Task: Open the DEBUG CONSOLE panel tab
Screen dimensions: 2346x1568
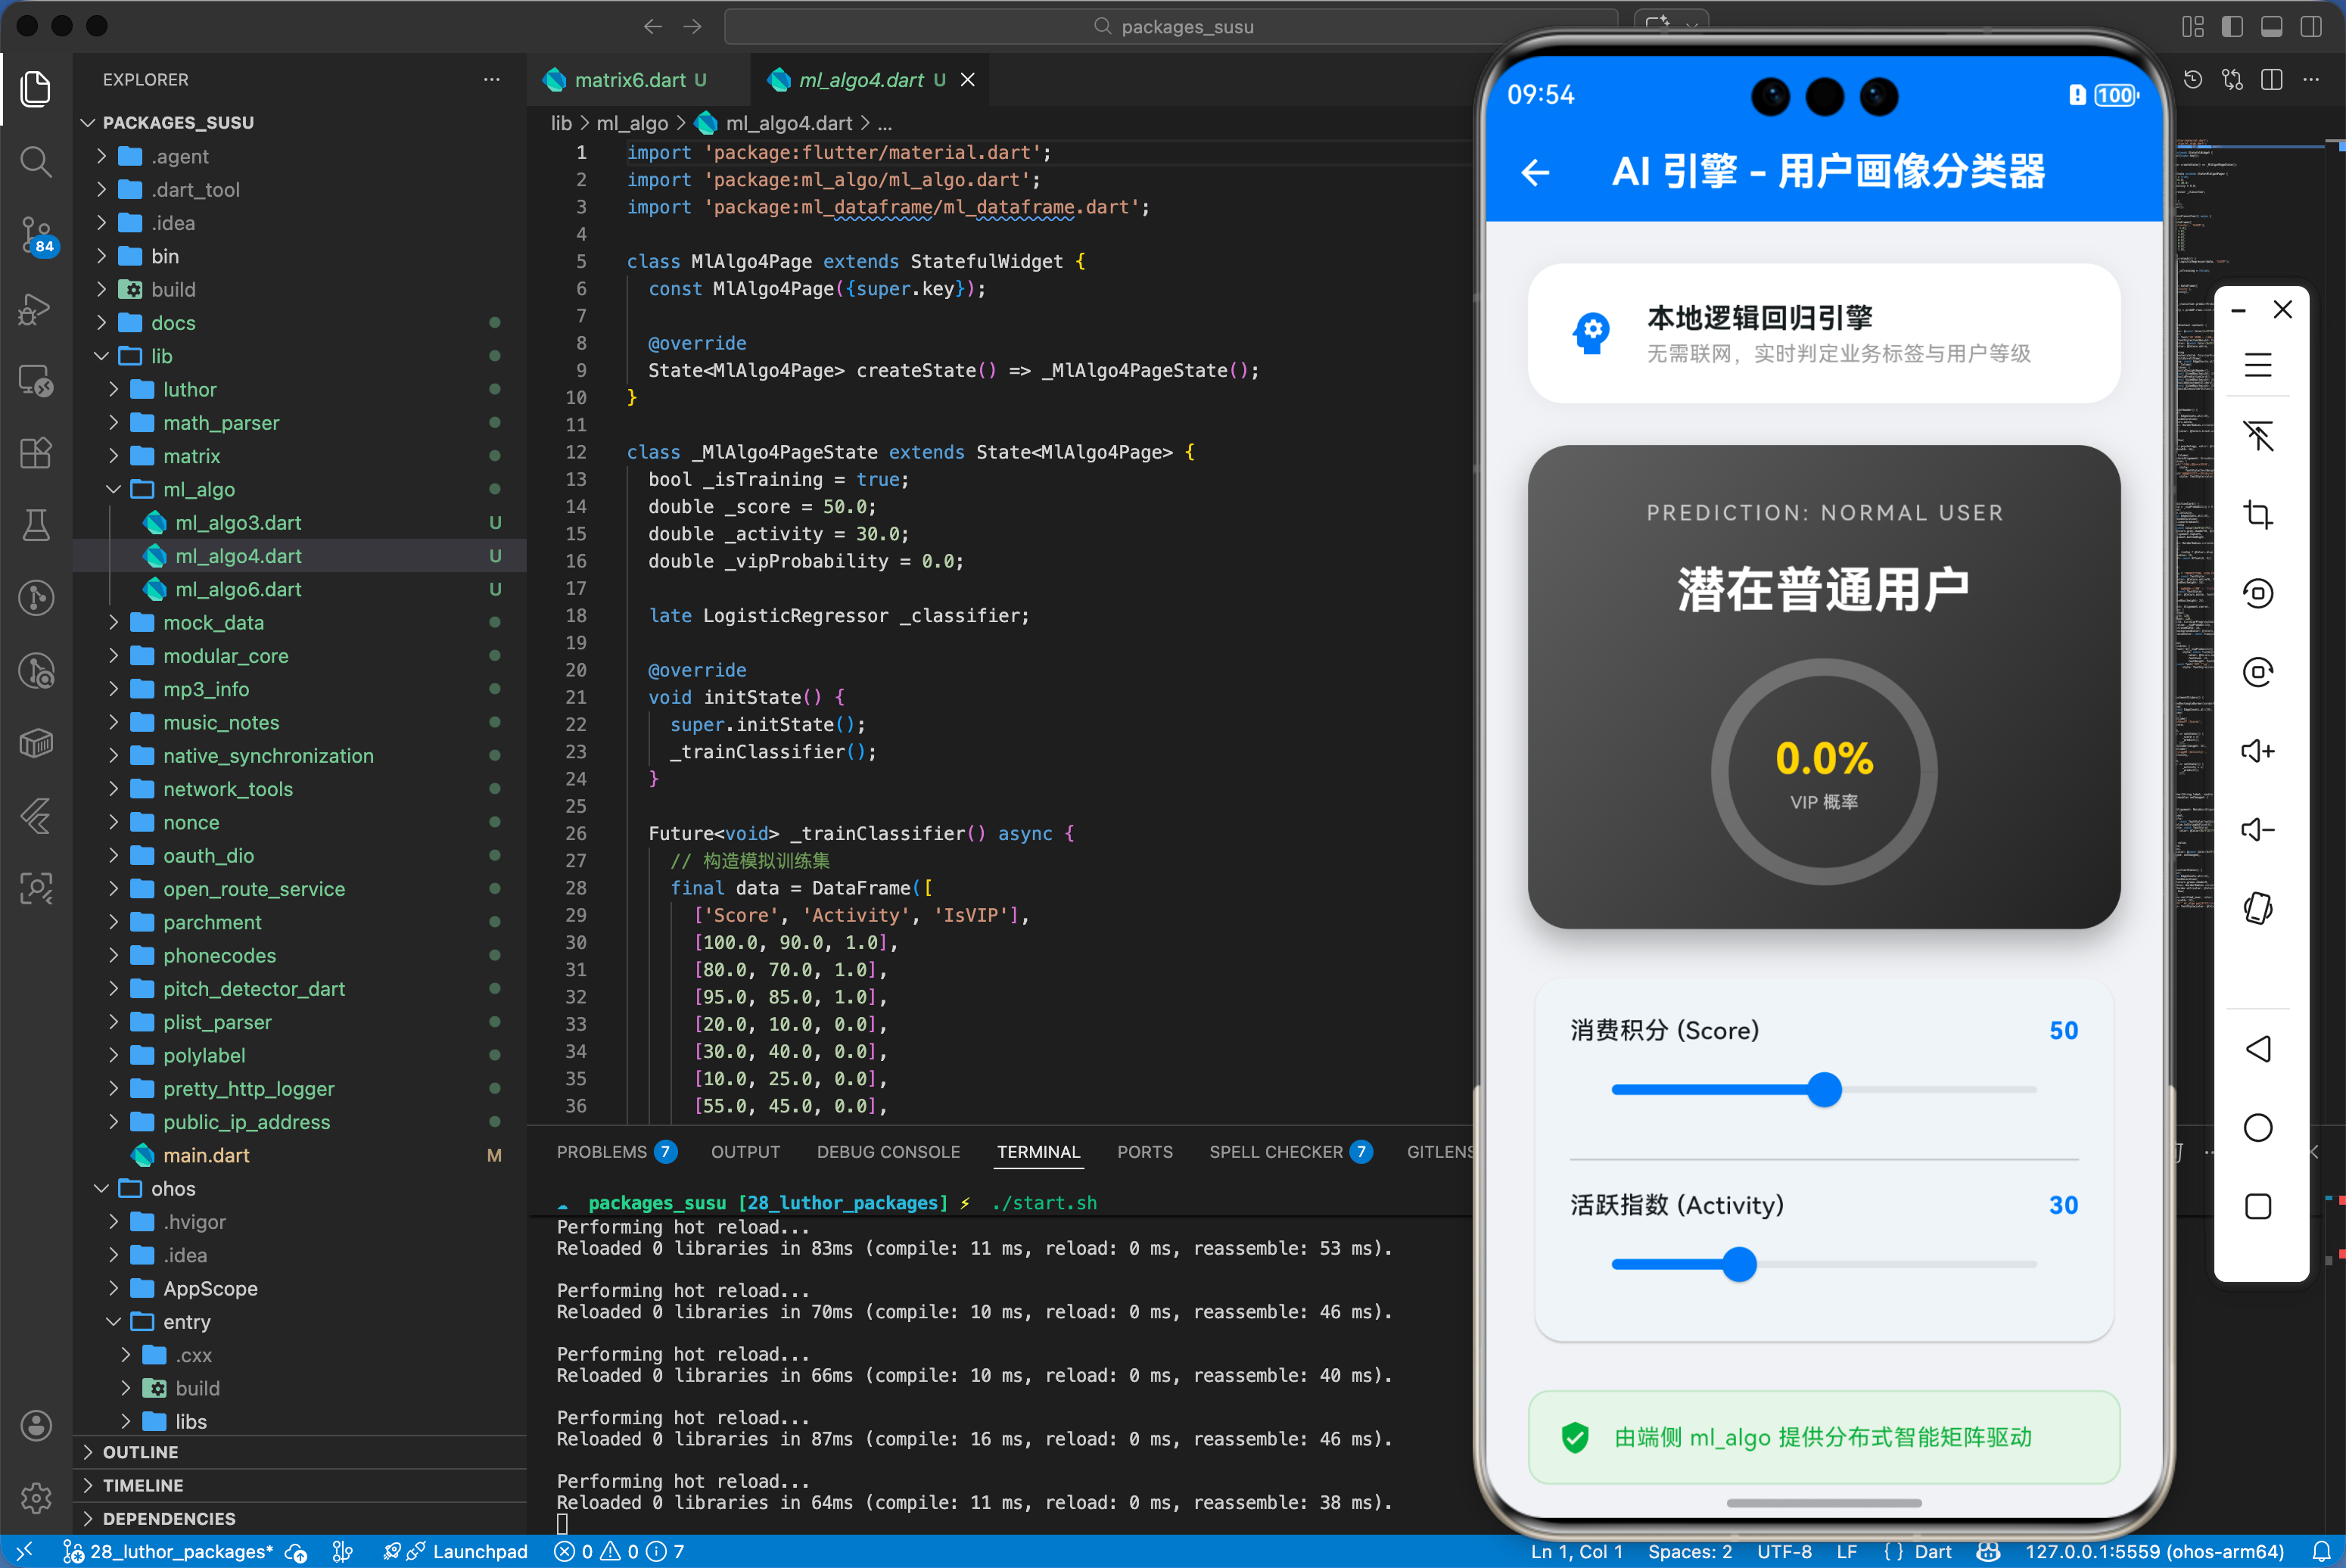Action: (x=888, y=1151)
